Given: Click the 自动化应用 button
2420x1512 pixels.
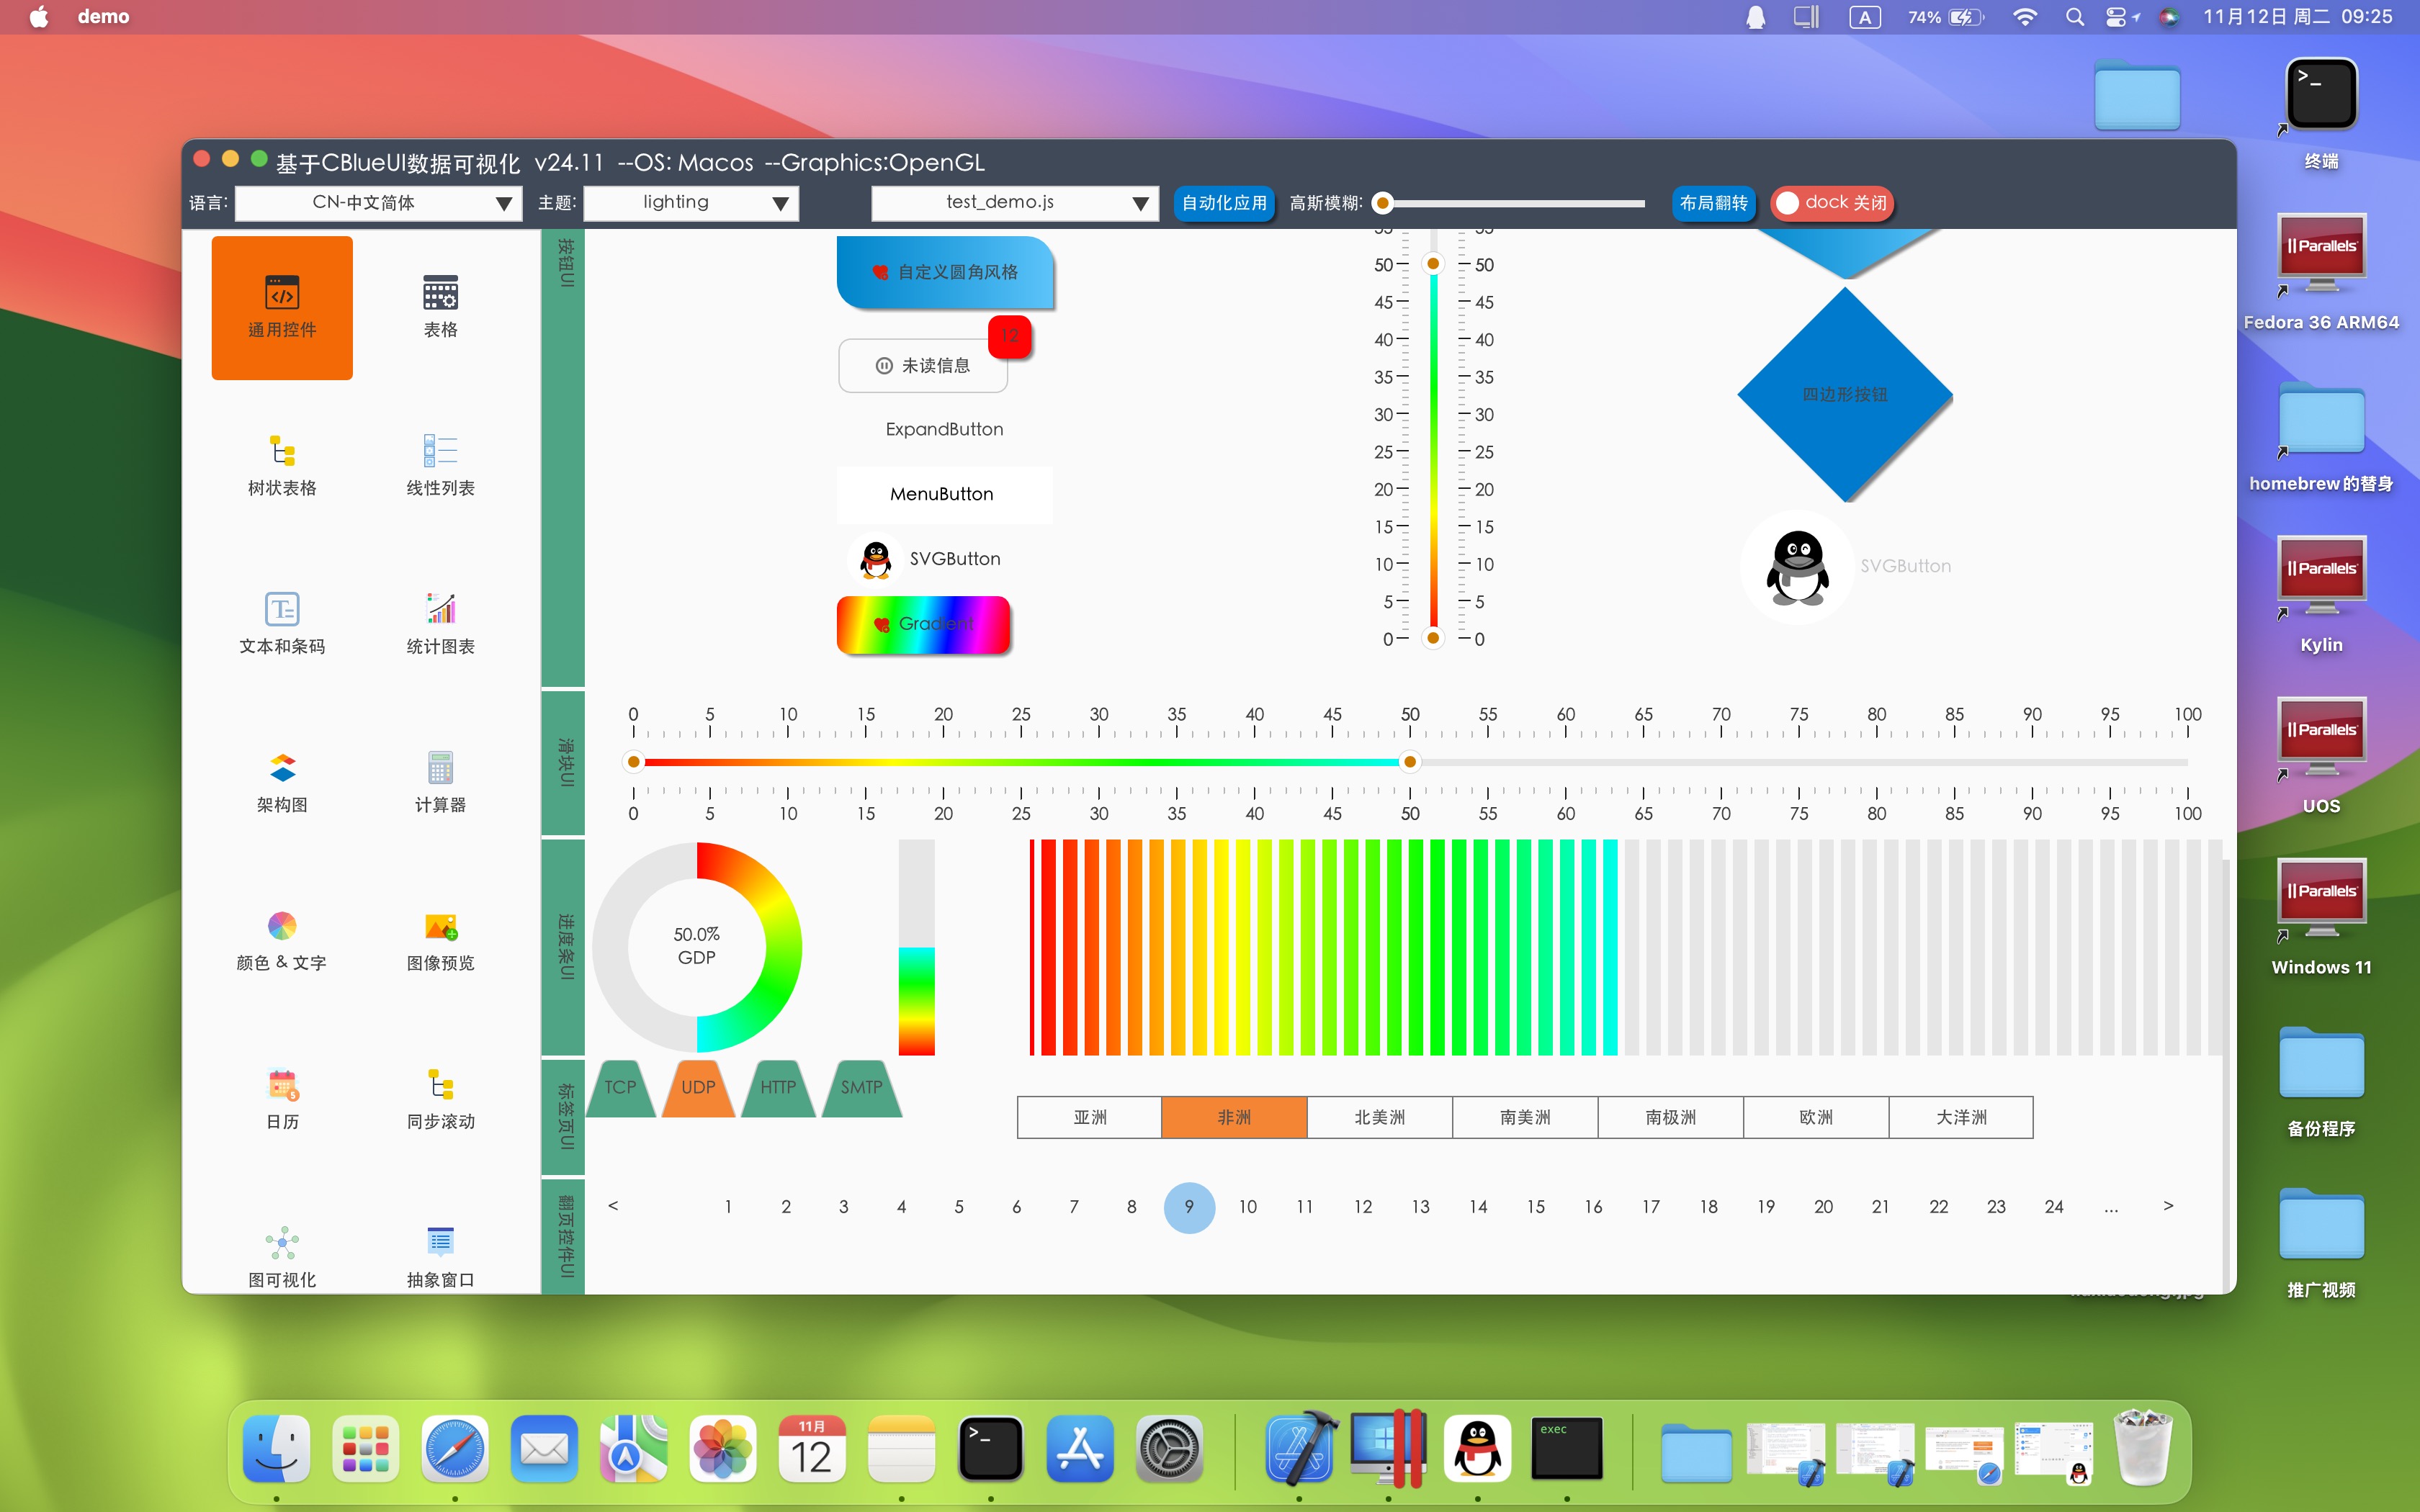Looking at the screenshot, I should coord(1223,203).
